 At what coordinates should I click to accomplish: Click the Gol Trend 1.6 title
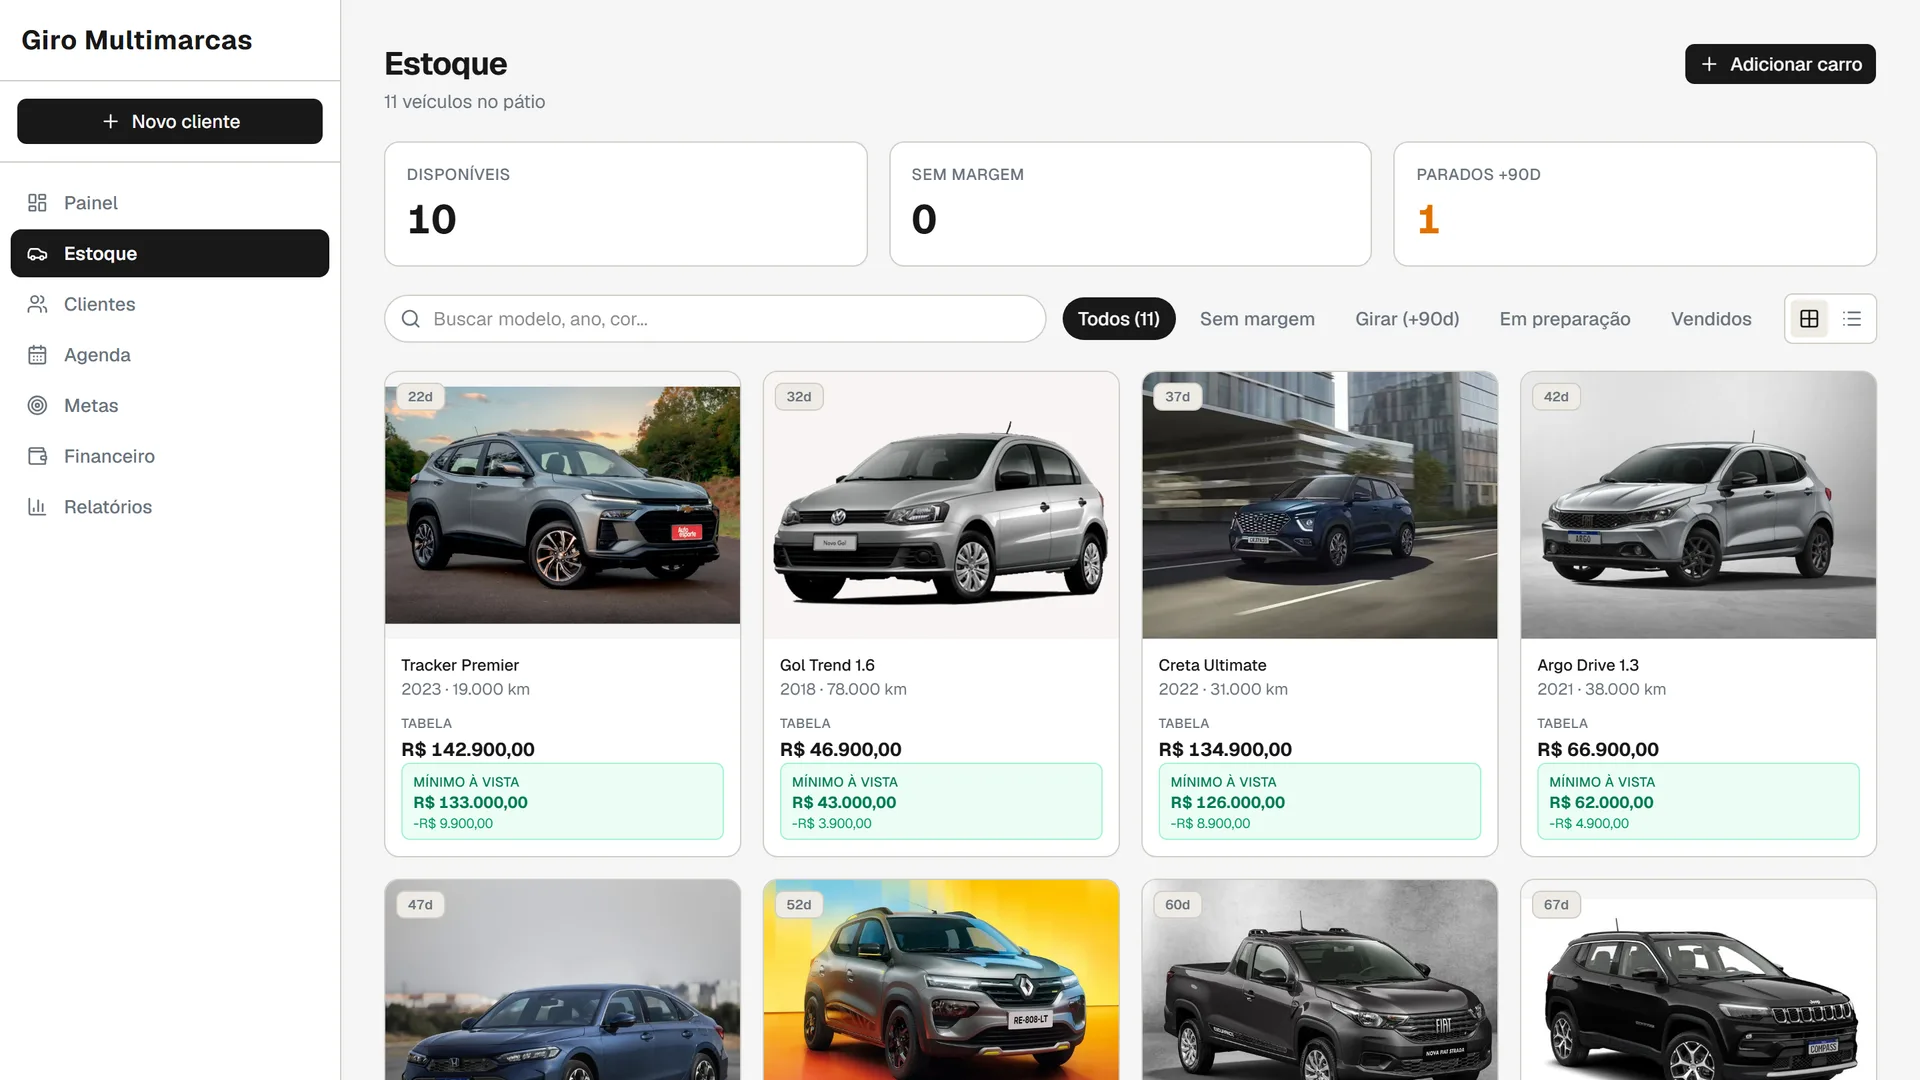click(x=827, y=665)
